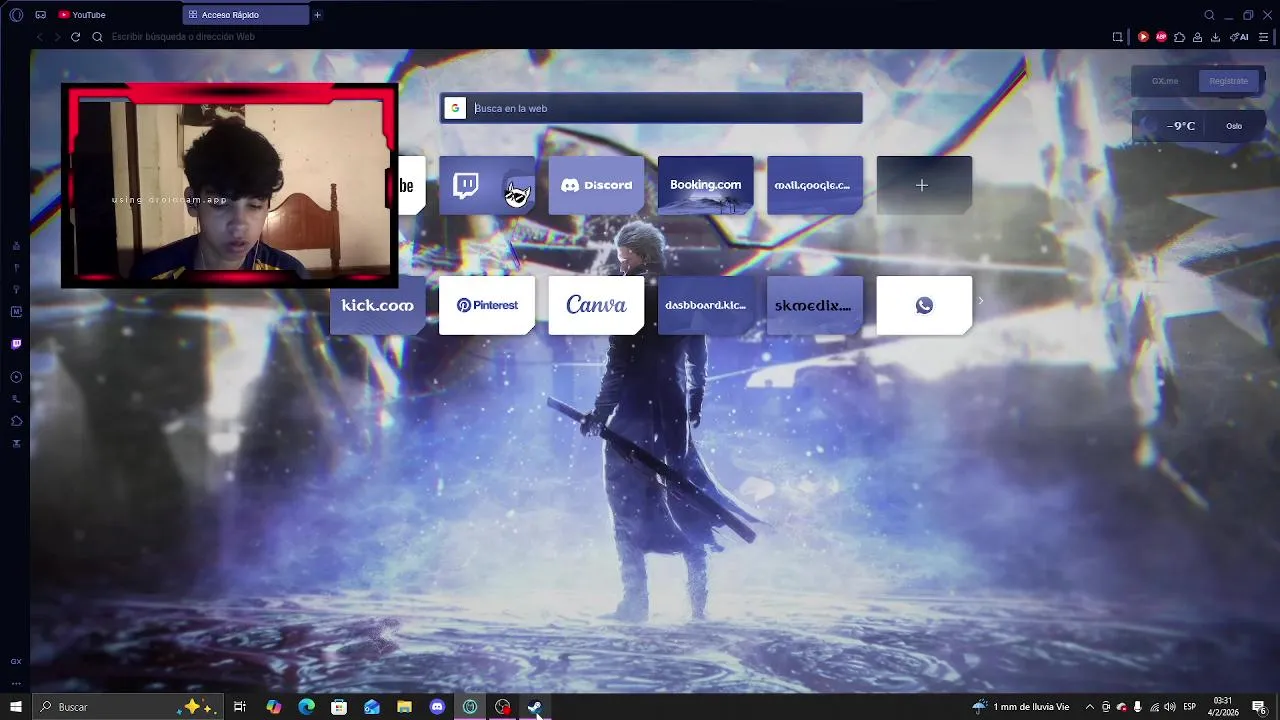
Task: Click the taskbar Buscar search box
Action: pyautogui.click(x=128, y=707)
